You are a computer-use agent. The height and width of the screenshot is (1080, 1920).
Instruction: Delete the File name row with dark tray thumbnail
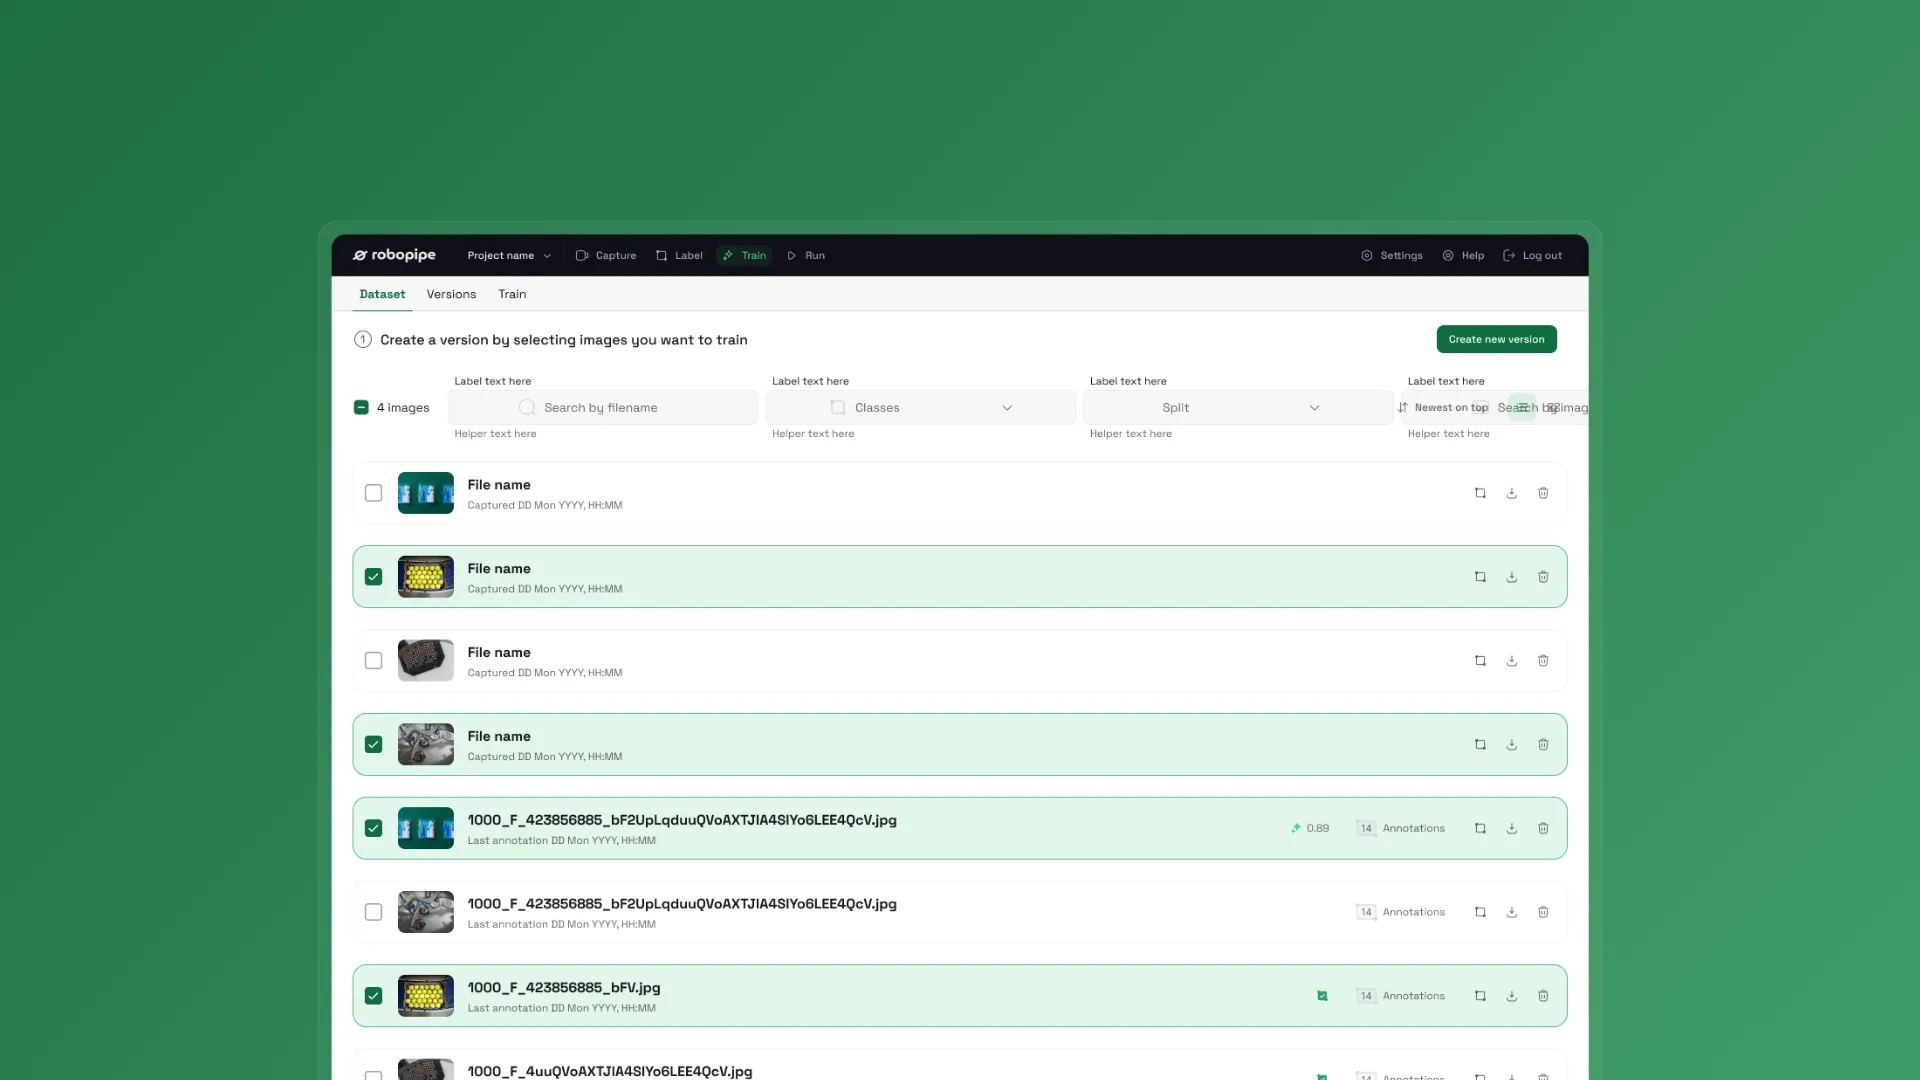click(1543, 661)
